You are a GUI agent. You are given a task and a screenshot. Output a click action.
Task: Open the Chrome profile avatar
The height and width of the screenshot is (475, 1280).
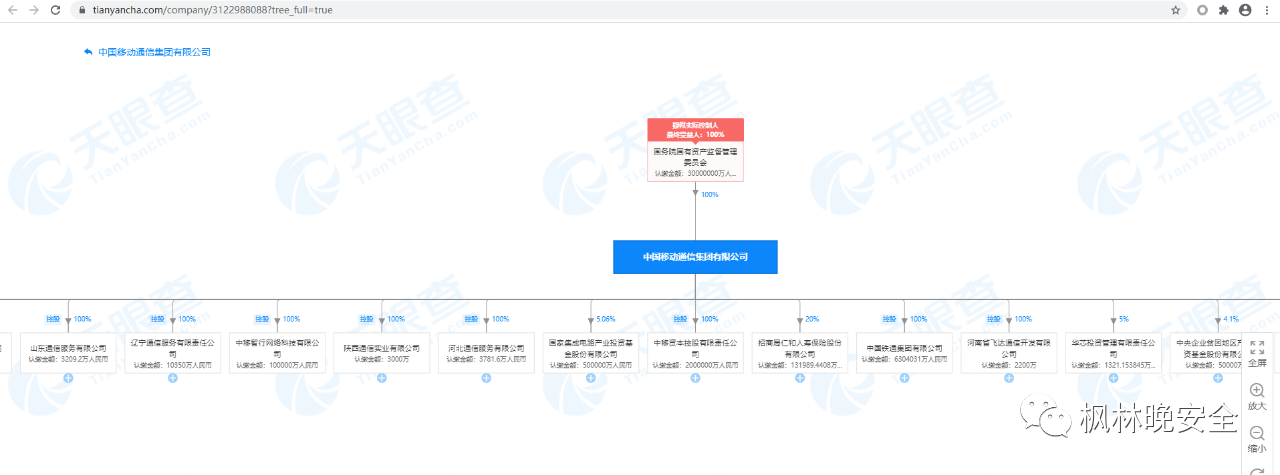point(1245,9)
